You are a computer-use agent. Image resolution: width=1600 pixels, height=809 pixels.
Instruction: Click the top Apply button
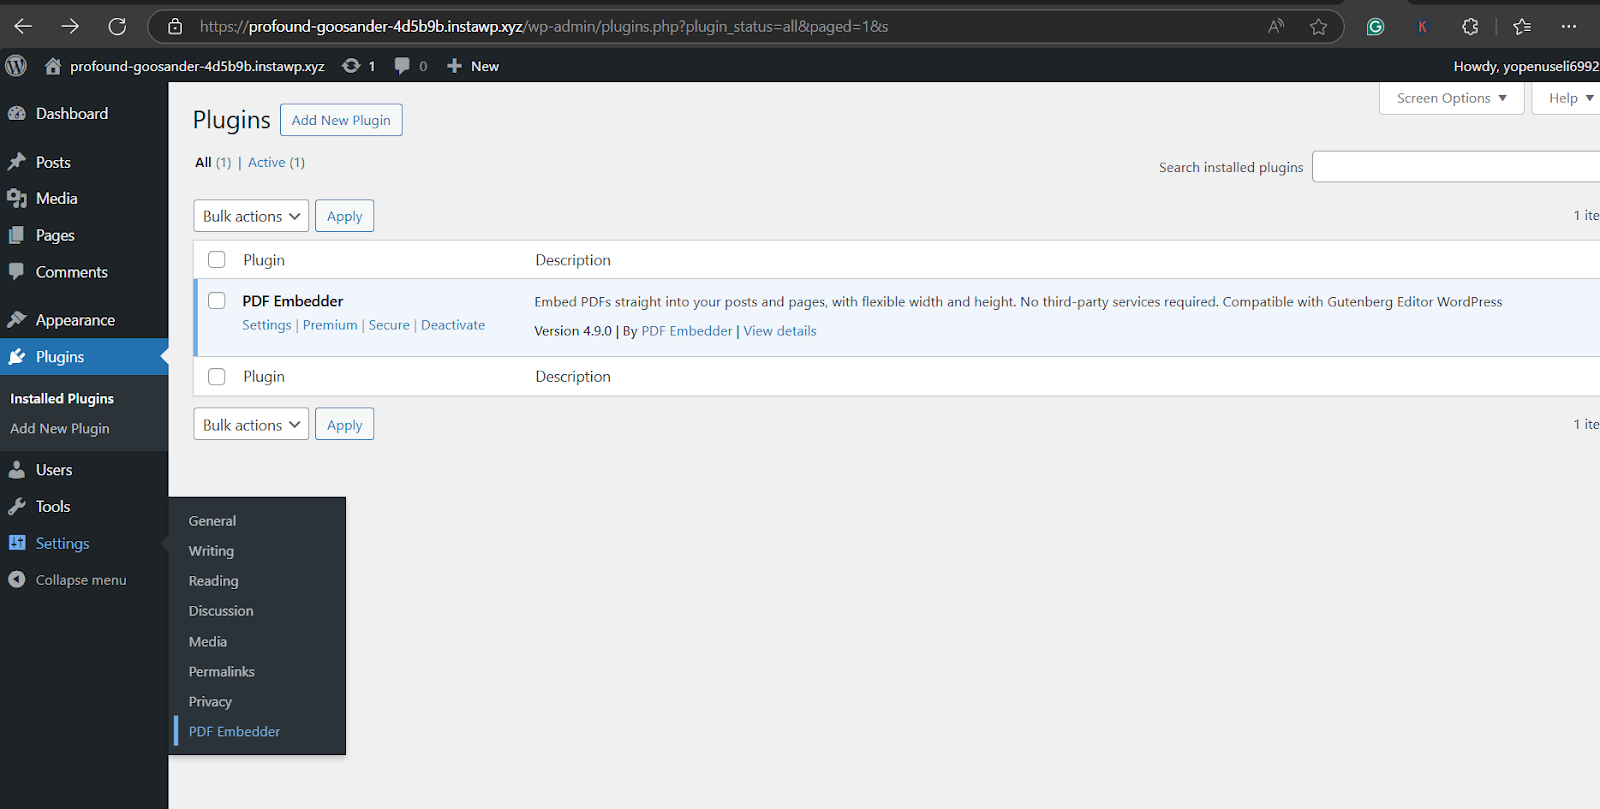[345, 216]
